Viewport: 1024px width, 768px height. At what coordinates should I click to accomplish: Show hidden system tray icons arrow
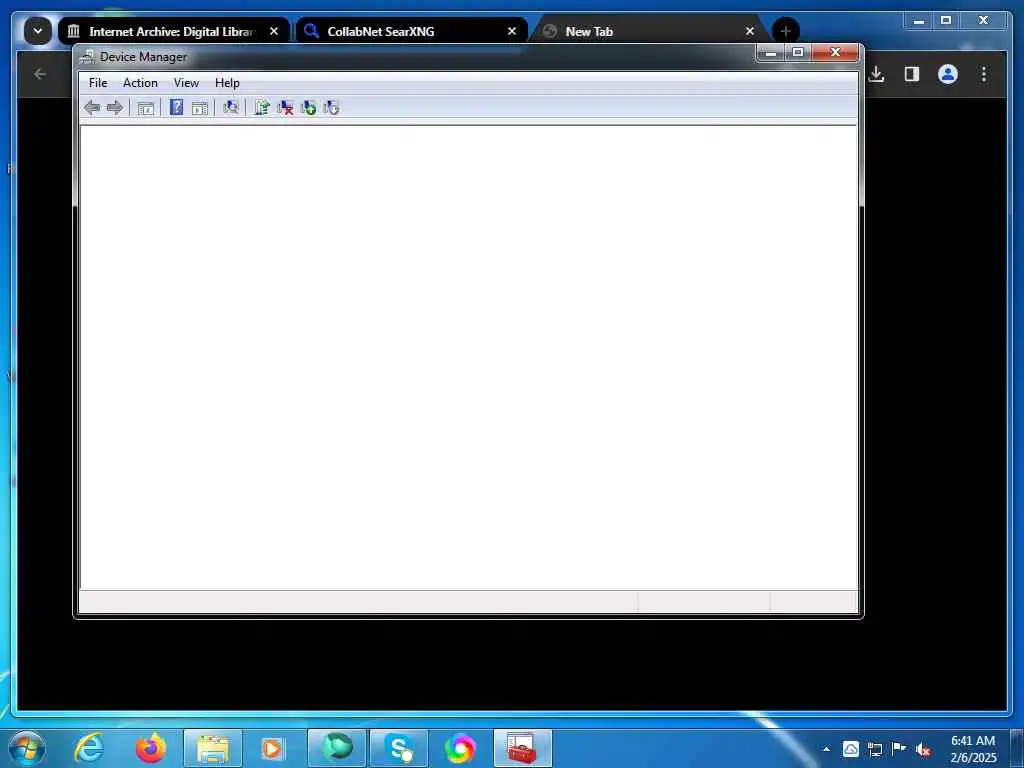tap(827, 749)
